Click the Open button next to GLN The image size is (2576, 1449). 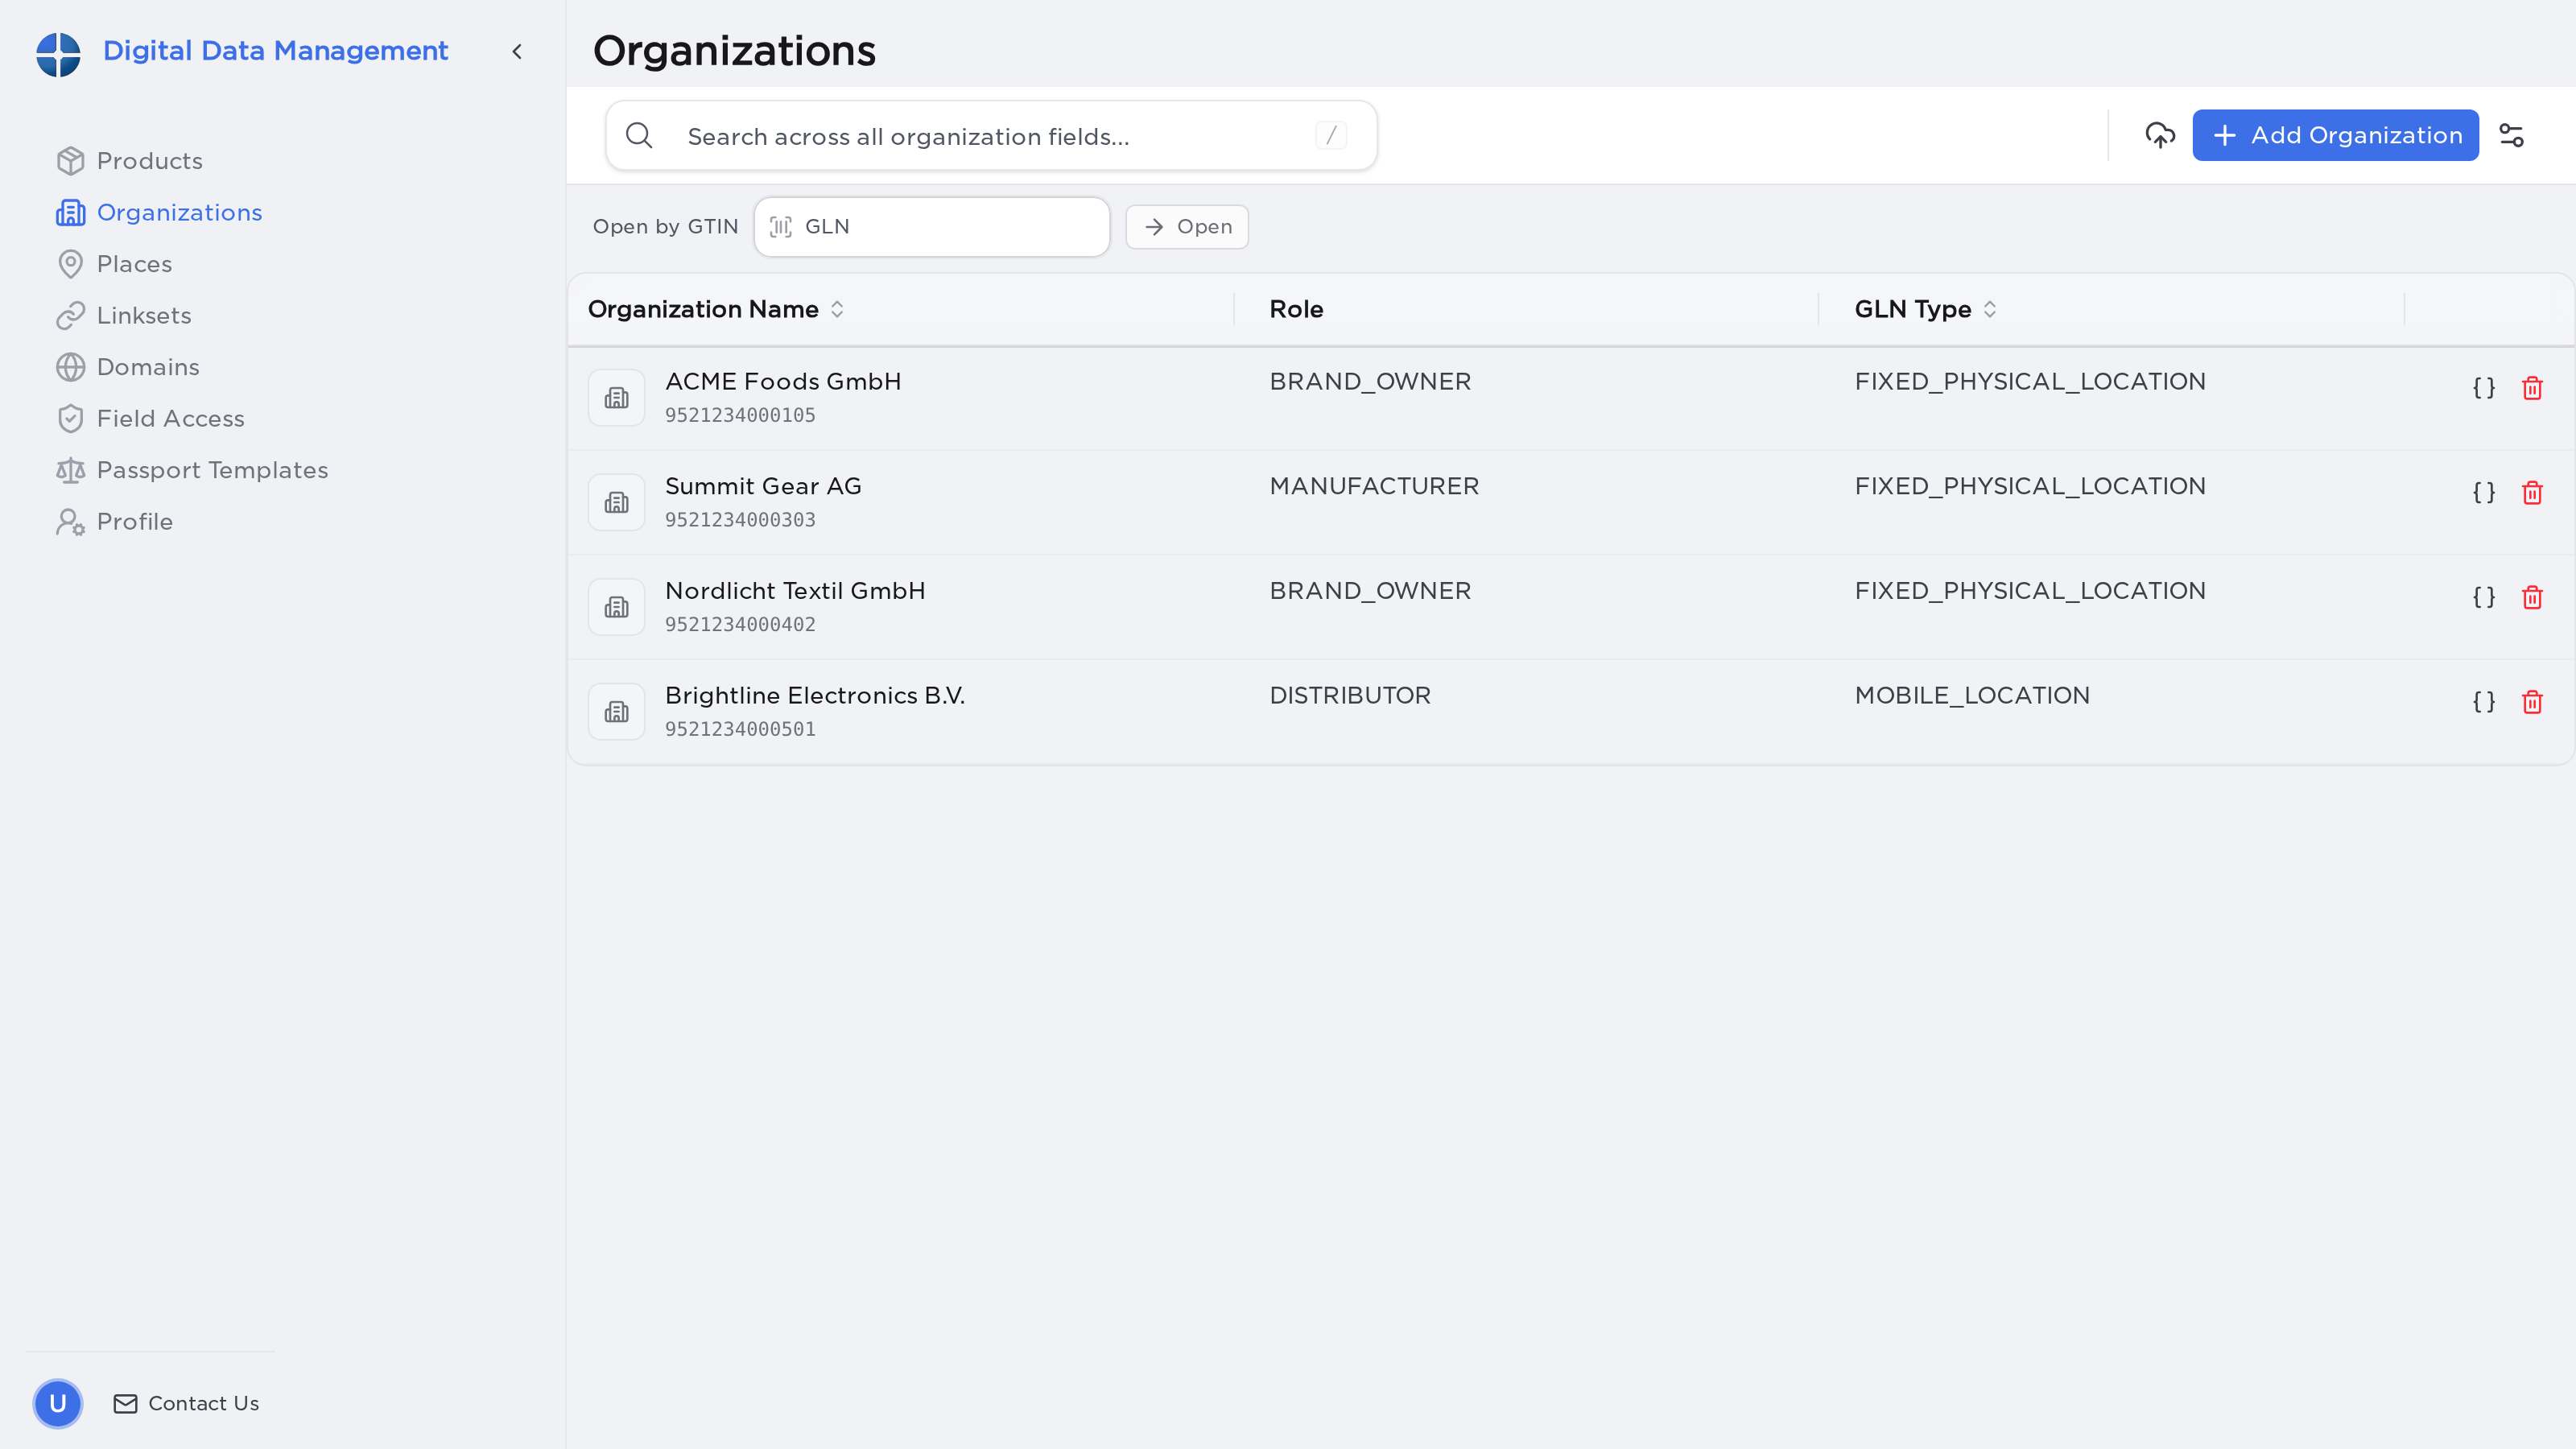(1187, 227)
